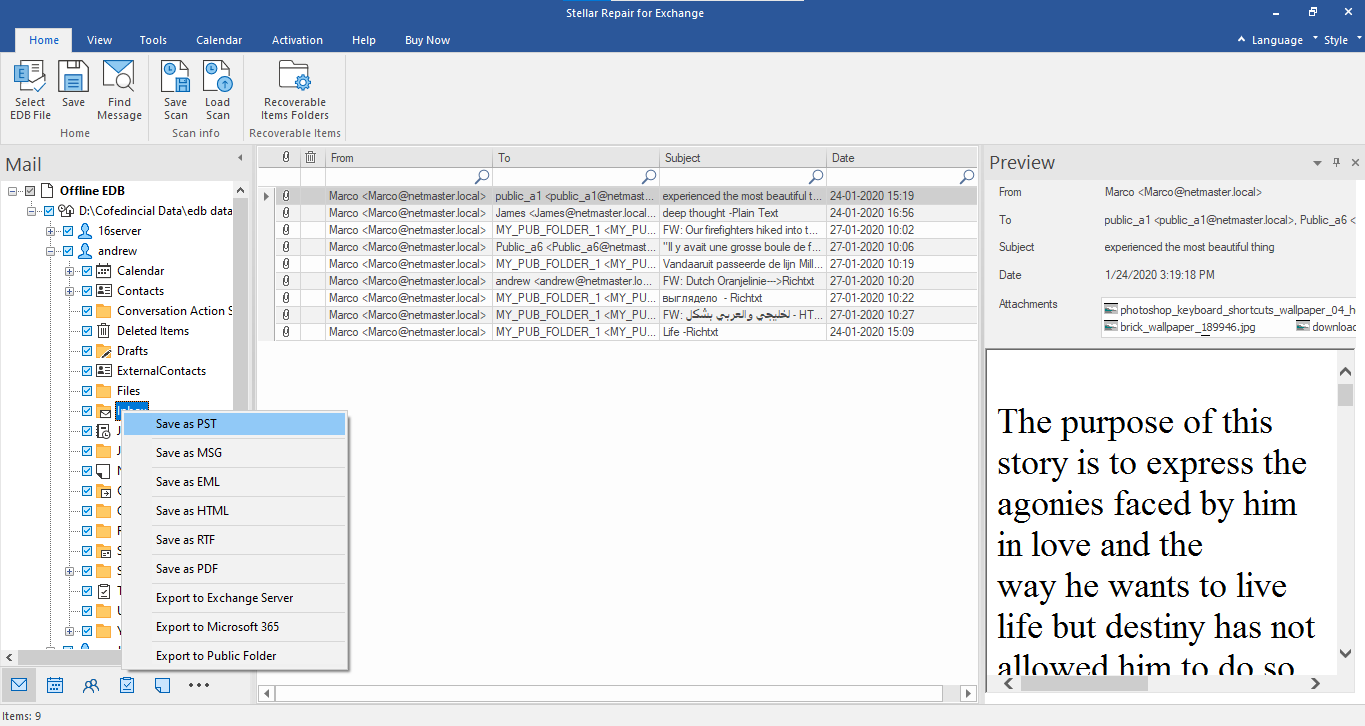Open the Activation ribbon tab
The image size is (1365, 726).
pyautogui.click(x=297, y=40)
